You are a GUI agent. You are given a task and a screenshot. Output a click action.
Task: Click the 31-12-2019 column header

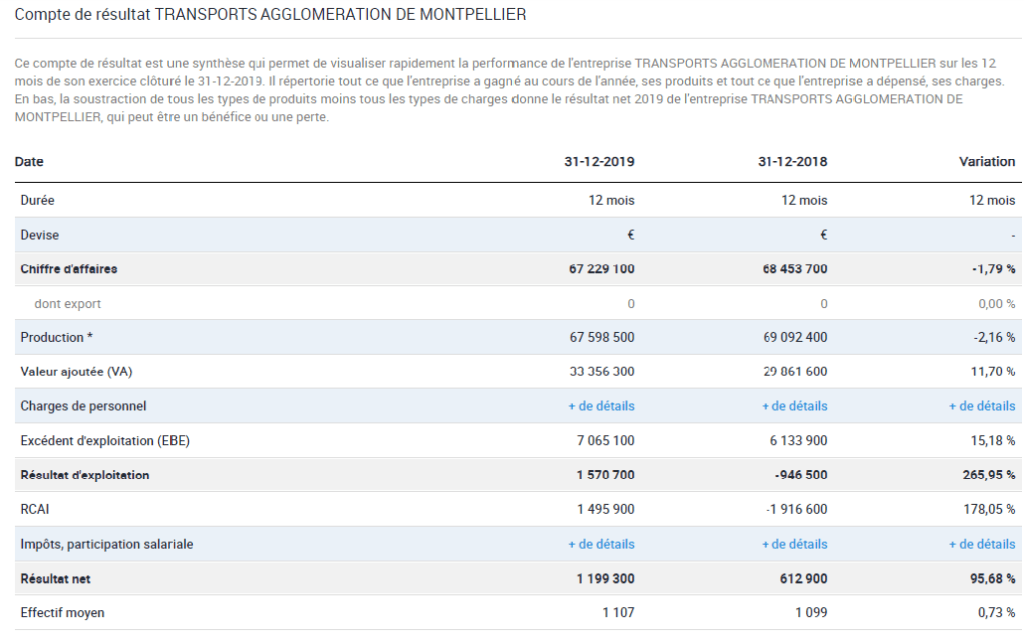(x=599, y=162)
